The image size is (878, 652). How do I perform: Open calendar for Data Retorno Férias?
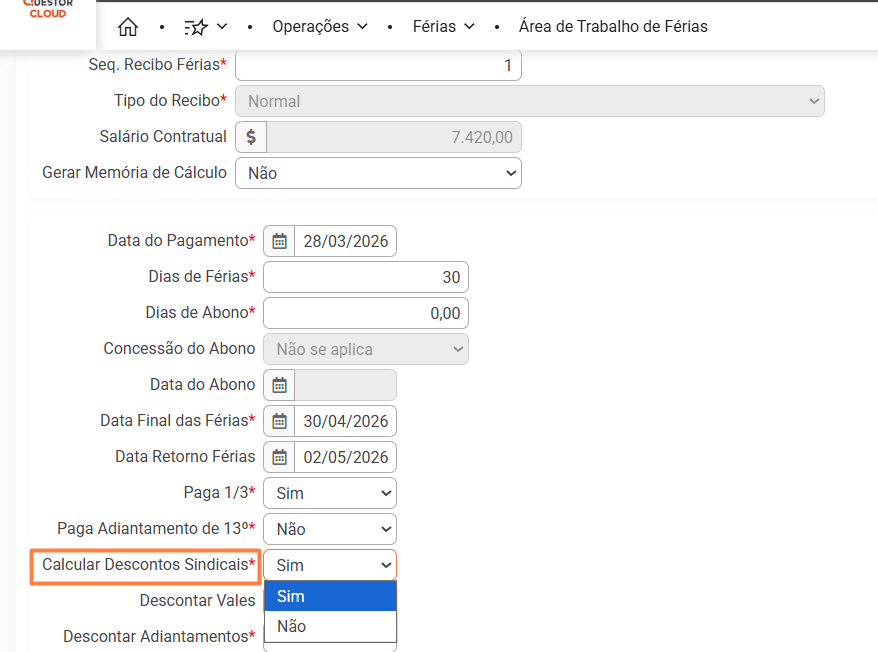tap(280, 457)
